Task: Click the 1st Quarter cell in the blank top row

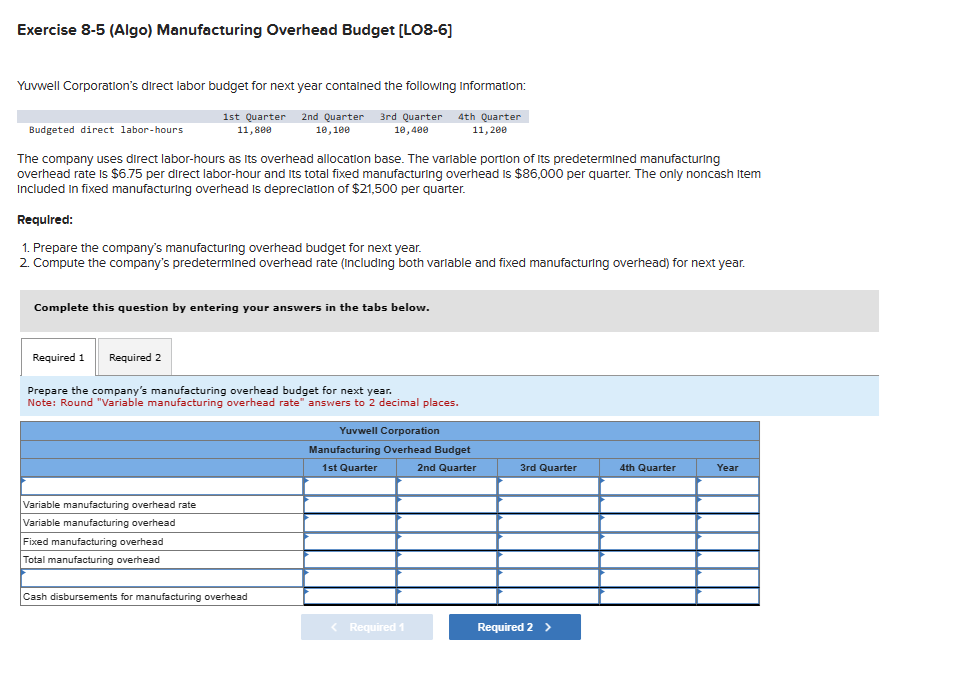Action: [348, 486]
